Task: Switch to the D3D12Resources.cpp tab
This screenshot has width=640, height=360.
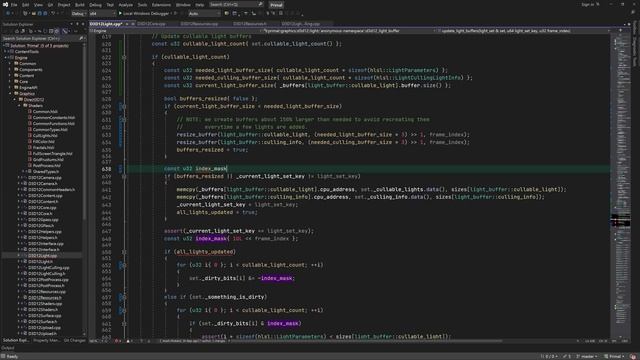Action: click(x=199, y=24)
